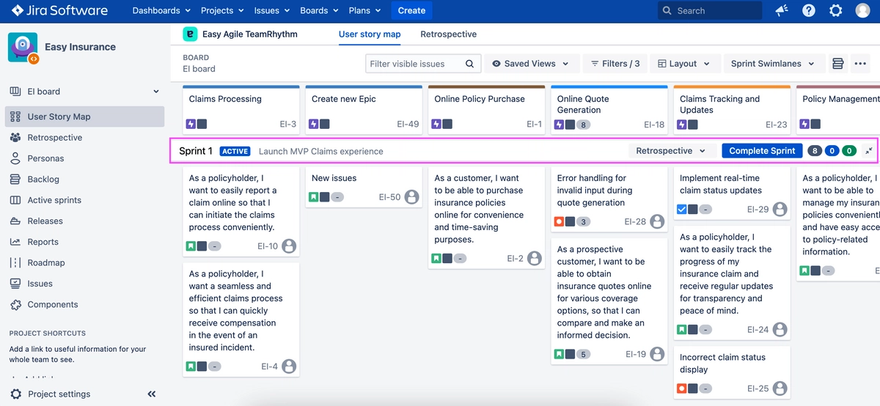Screen dimensions: 880x406
Task: Open the Plans dropdown menu
Action: pos(365,11)
